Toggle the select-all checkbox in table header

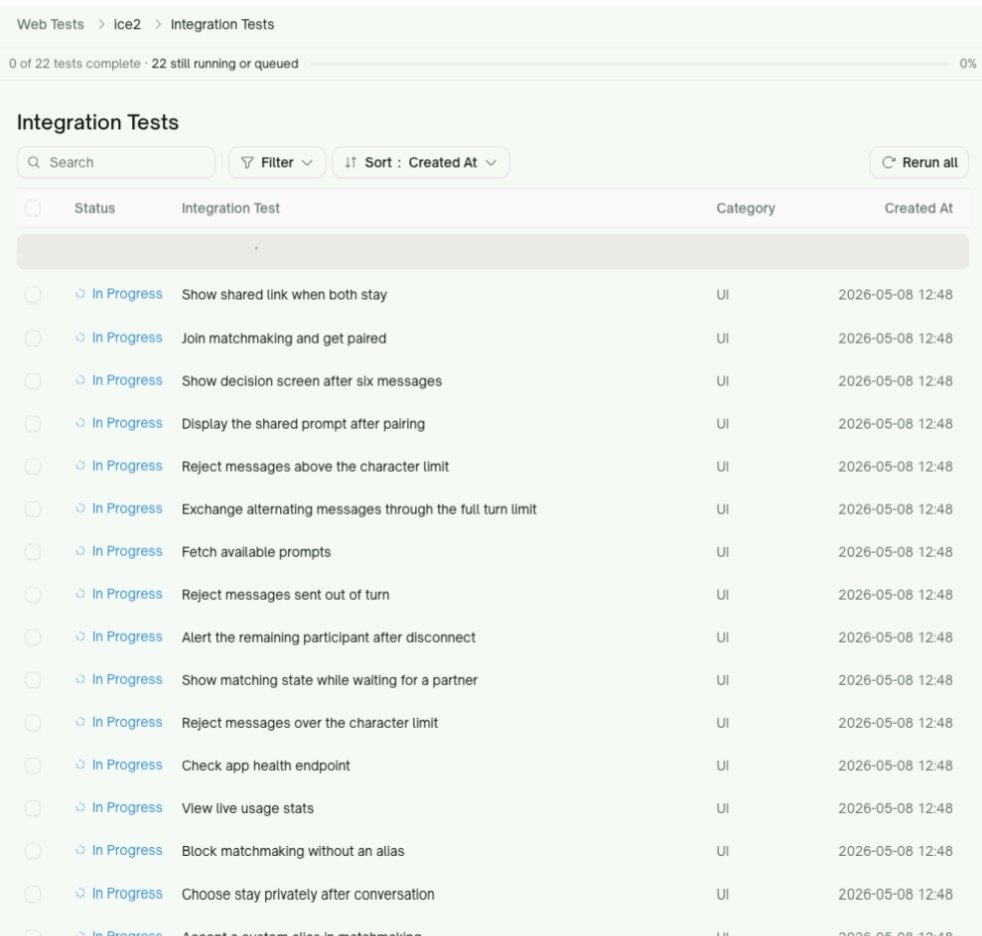[x=33, y=208]
